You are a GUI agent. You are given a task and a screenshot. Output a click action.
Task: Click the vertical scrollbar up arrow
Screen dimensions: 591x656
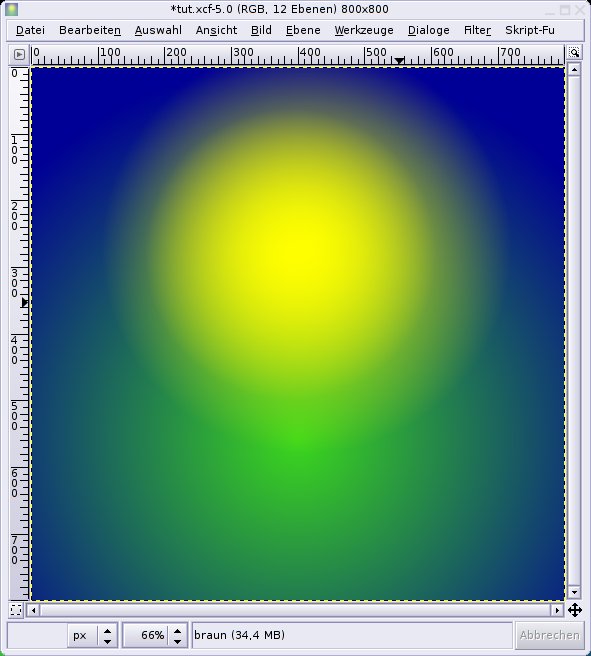(574, 70)
